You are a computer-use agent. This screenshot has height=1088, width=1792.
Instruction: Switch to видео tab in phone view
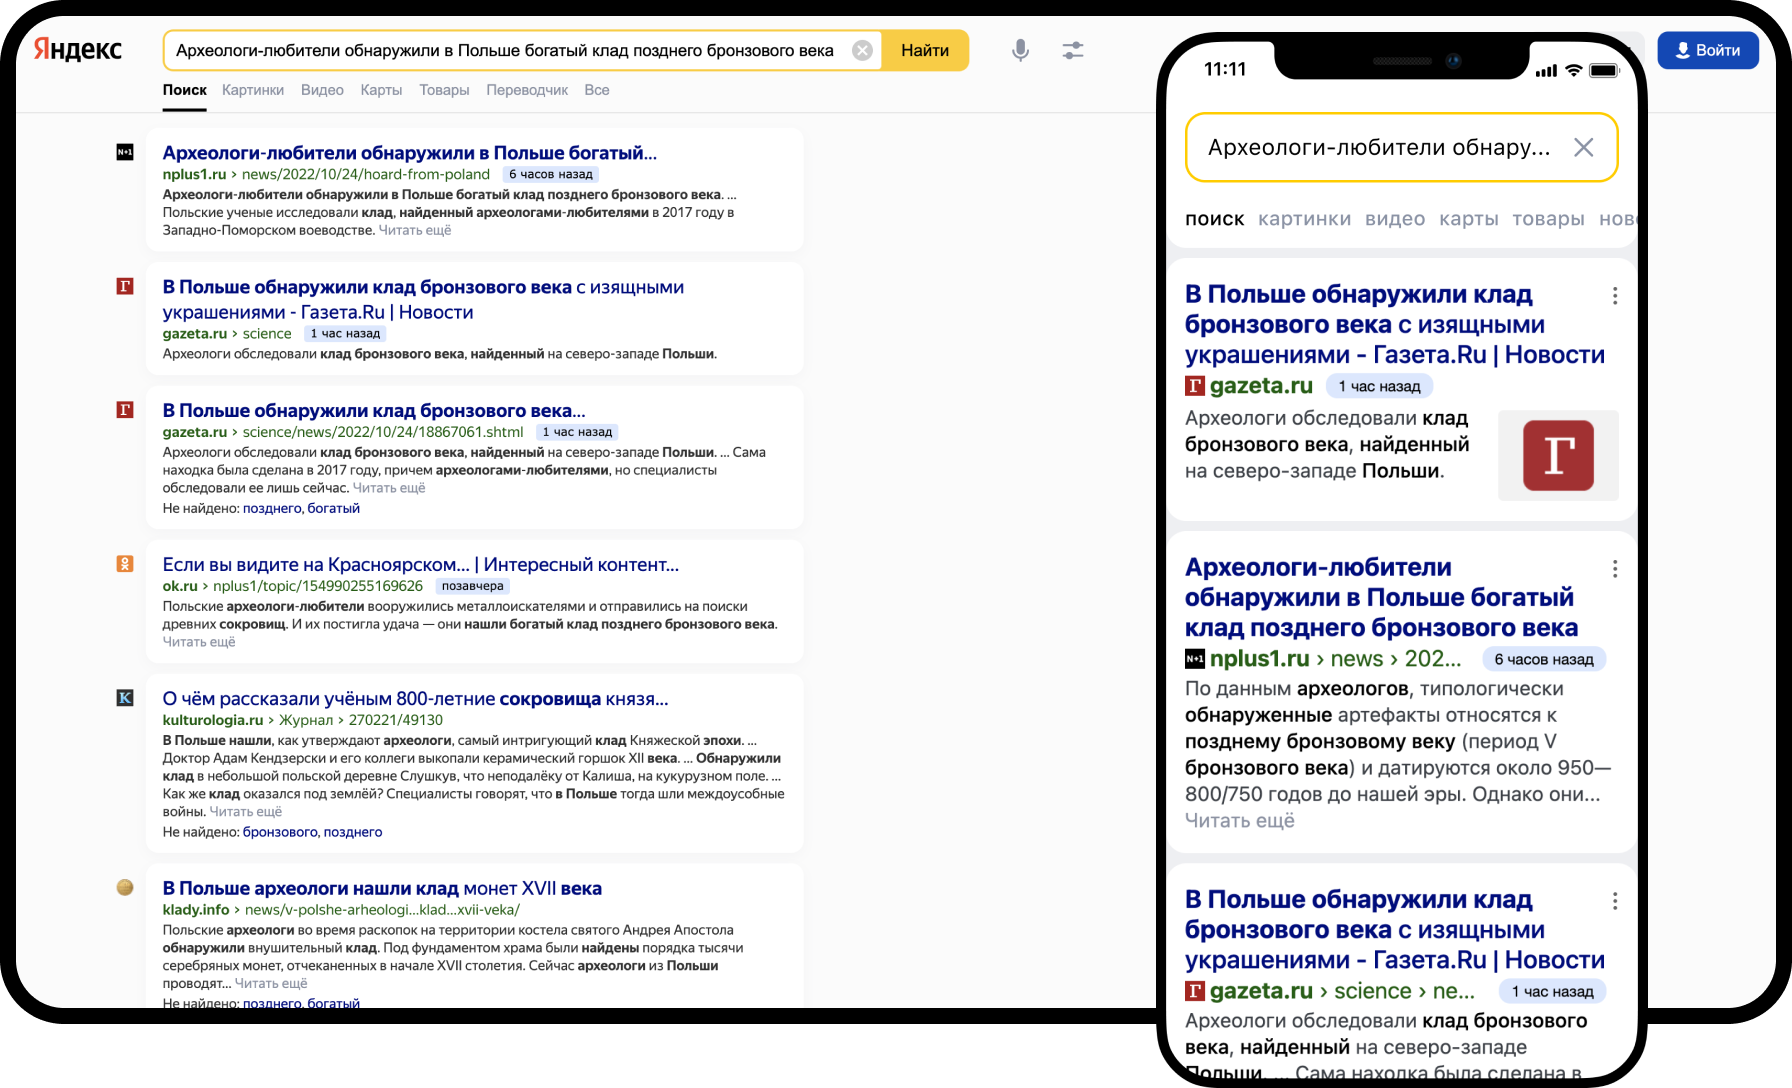pyautogui.click(x=1395, y=219)
